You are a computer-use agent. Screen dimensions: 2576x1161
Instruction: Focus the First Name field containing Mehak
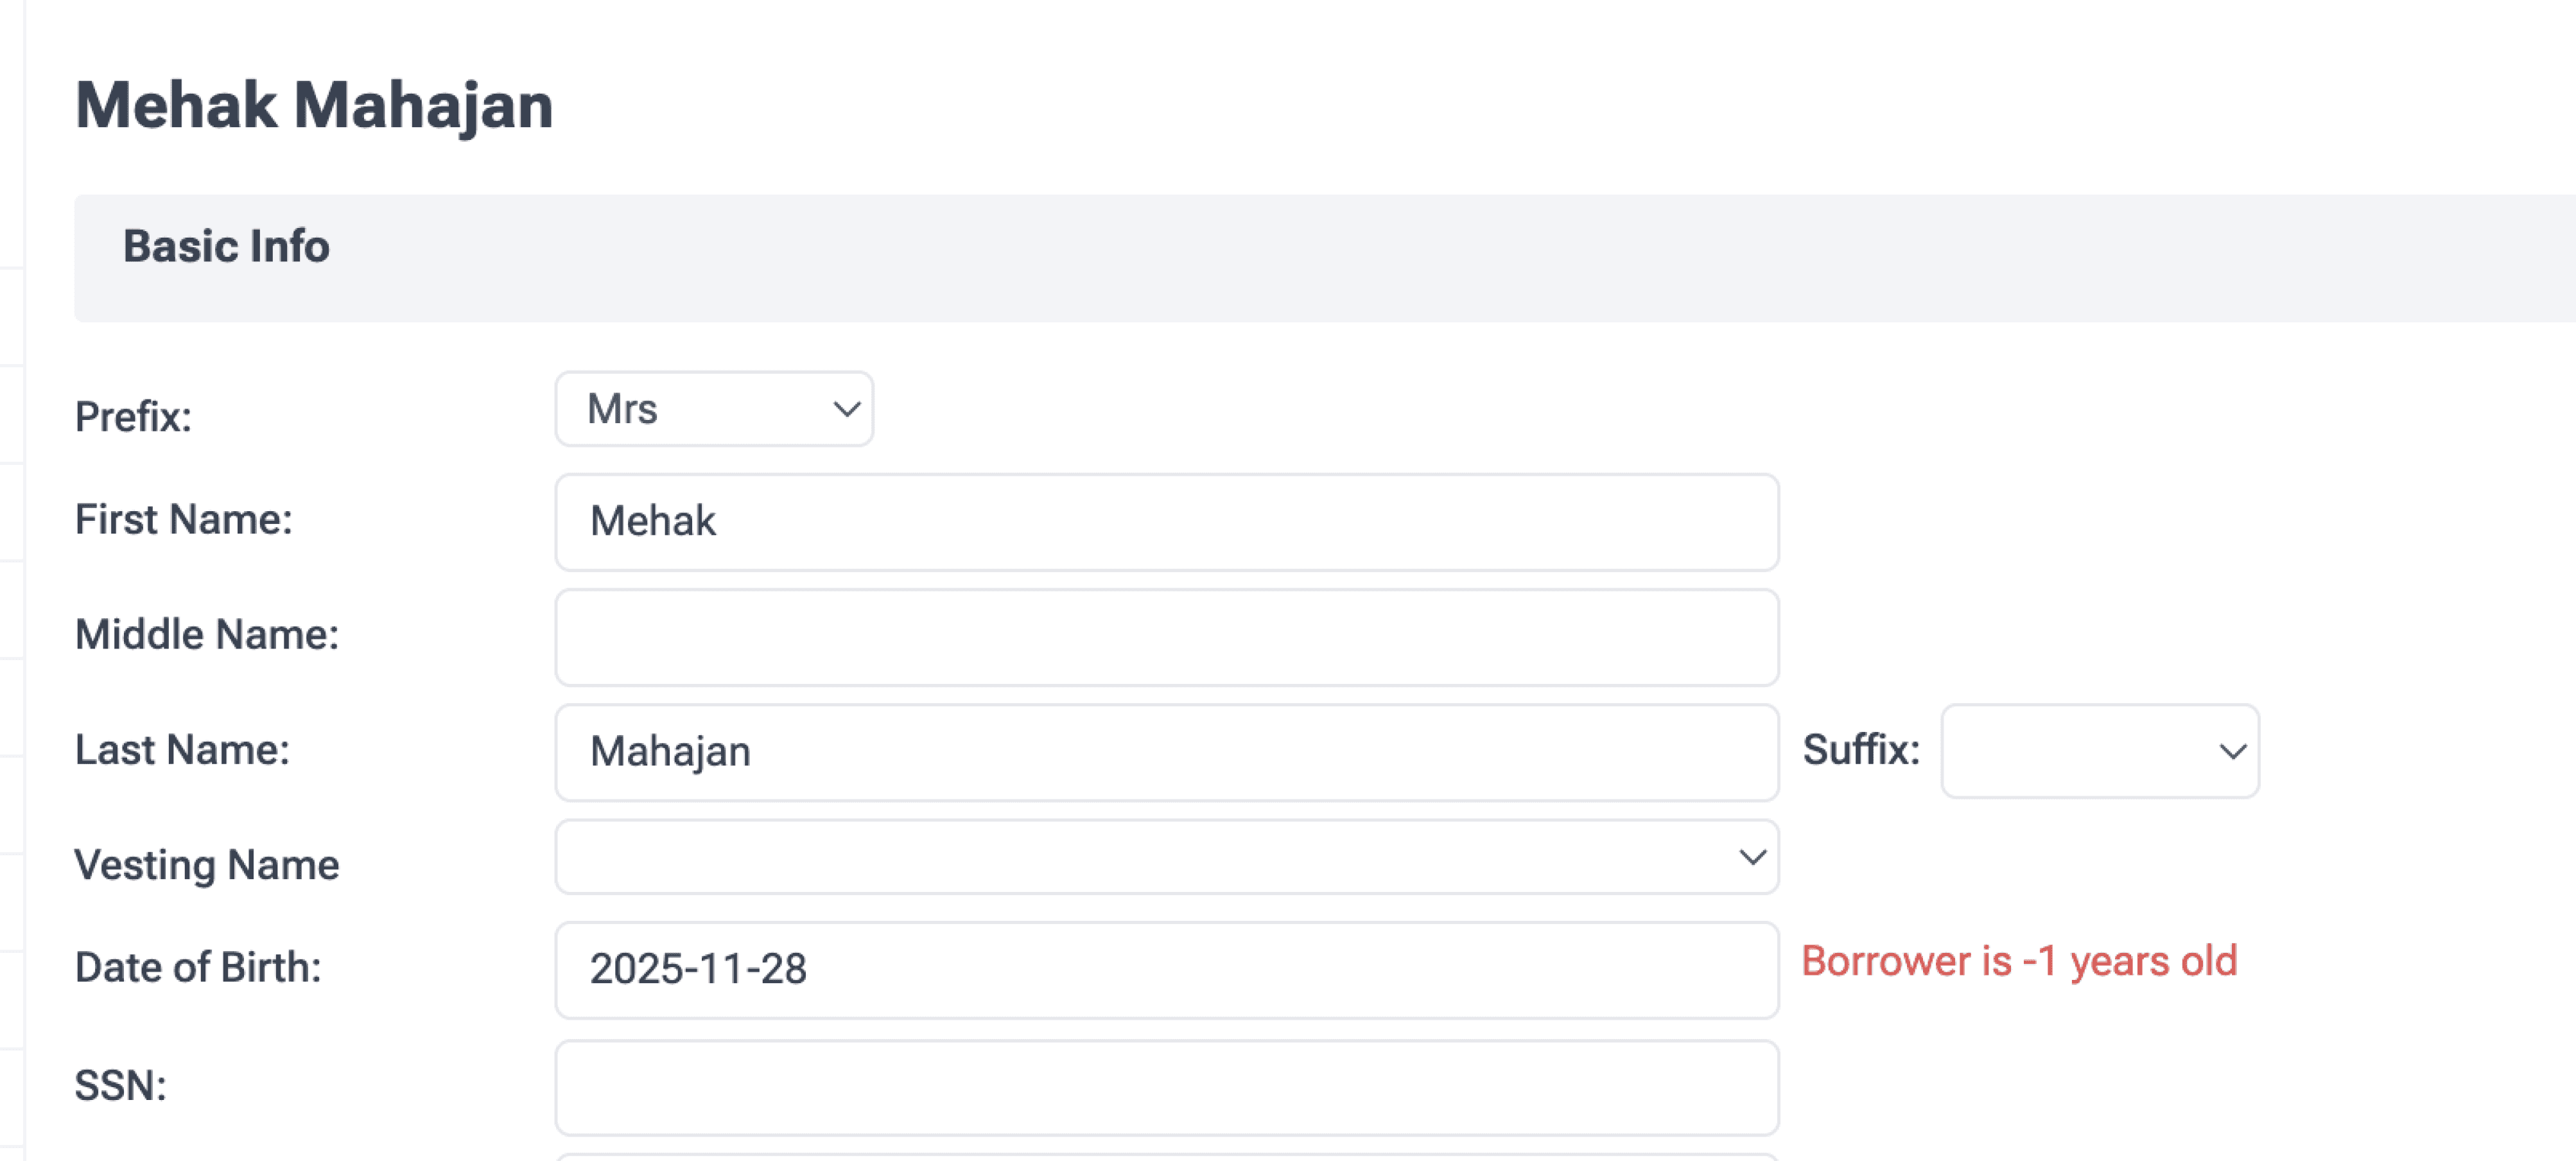point(1166,522)
